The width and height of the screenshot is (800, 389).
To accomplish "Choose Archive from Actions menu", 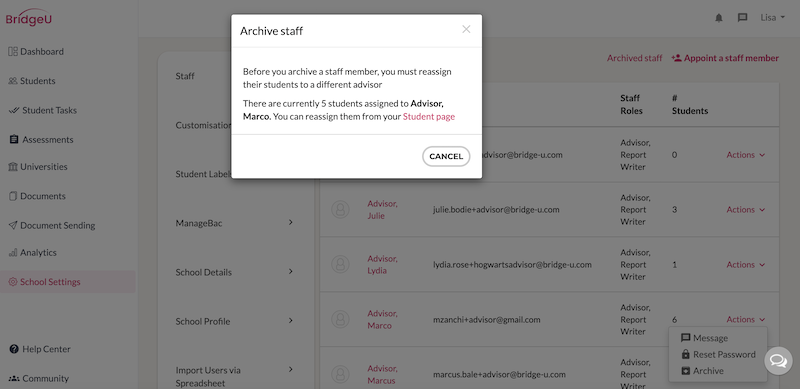I will (x=702, y=371).
